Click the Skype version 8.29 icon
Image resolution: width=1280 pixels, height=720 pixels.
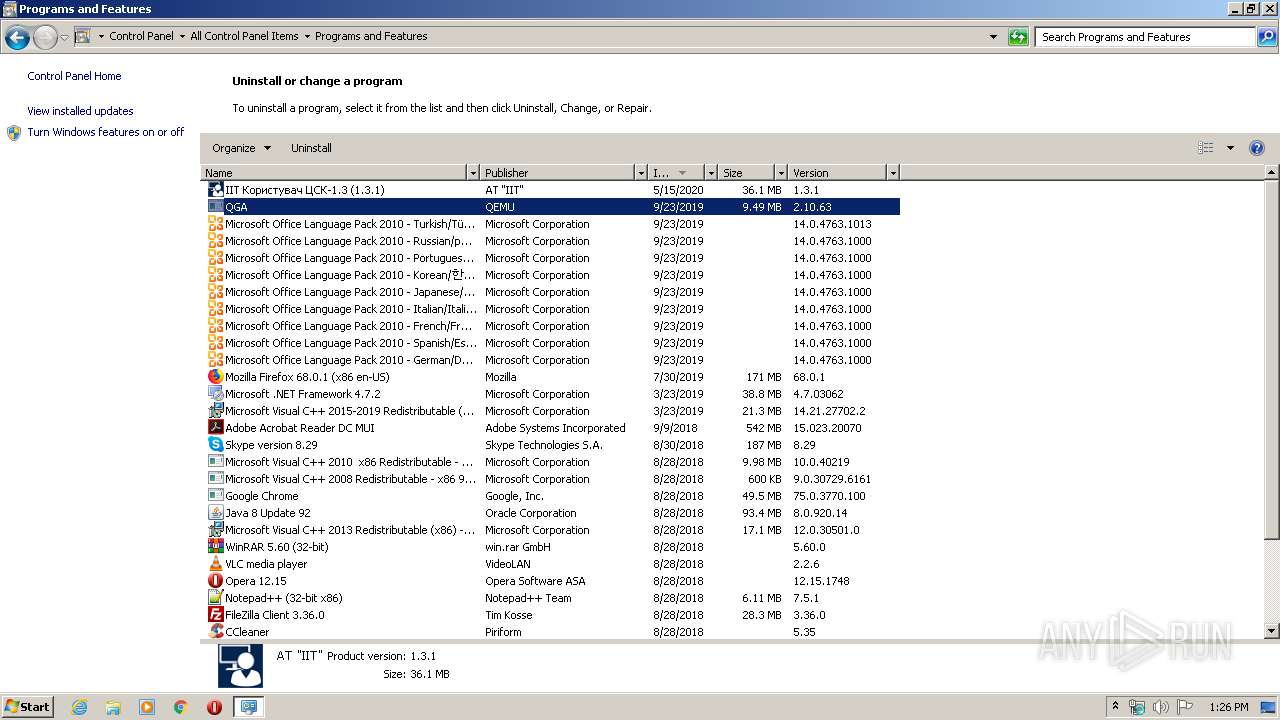coord(215,445)
